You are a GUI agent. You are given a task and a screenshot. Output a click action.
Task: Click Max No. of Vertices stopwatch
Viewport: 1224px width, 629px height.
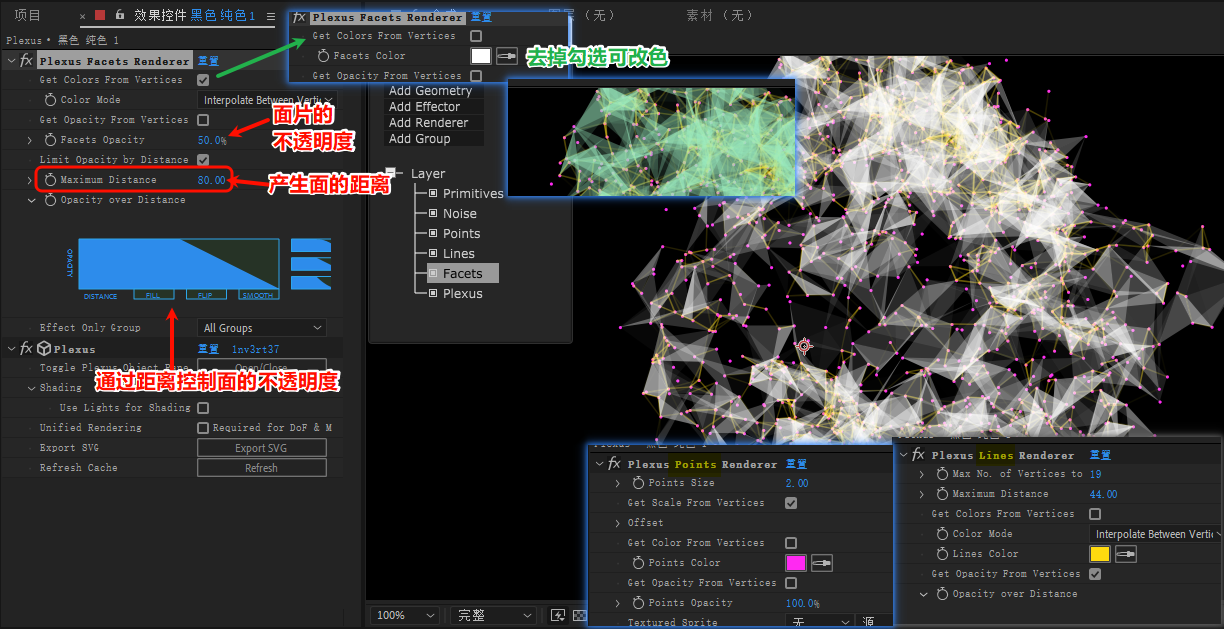pos(942,474)
